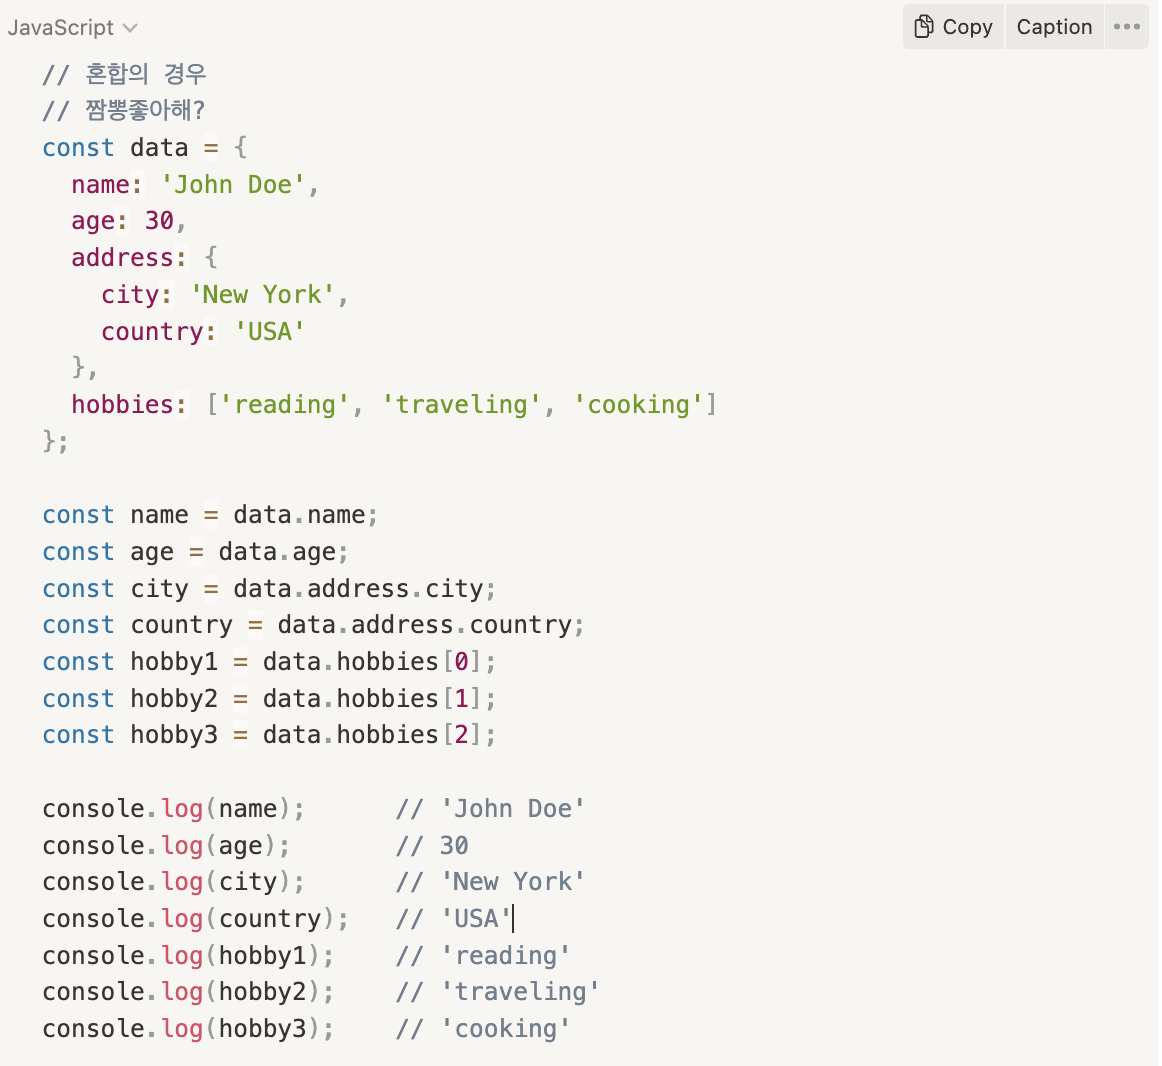The height and width of the screenshot is (1066, 1162).
Task: Click the 'console.log(name);' statement
Action: pyautogui.click(x=173, y=809)
